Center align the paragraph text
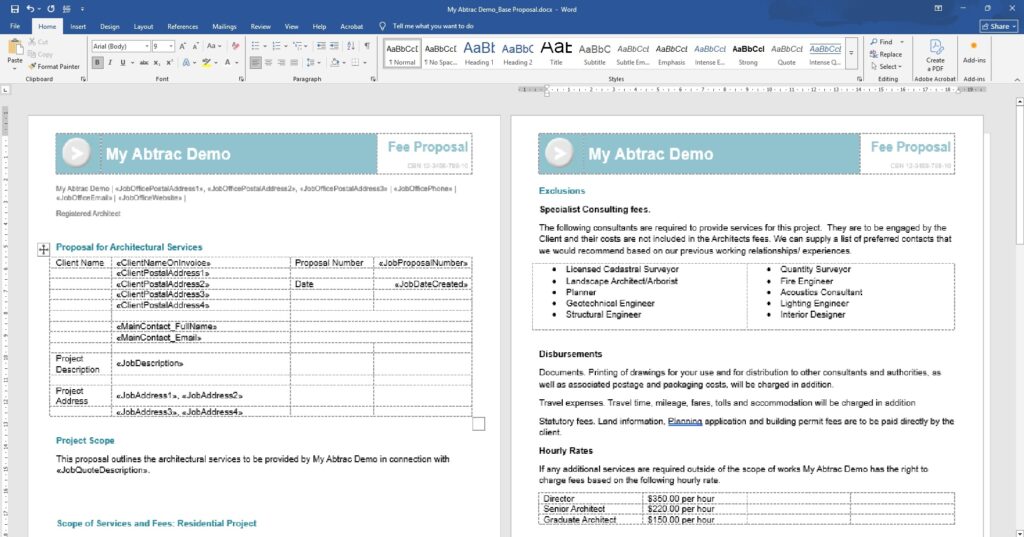The height and width of the screenshot is (537, 1024). click(268, 63)
